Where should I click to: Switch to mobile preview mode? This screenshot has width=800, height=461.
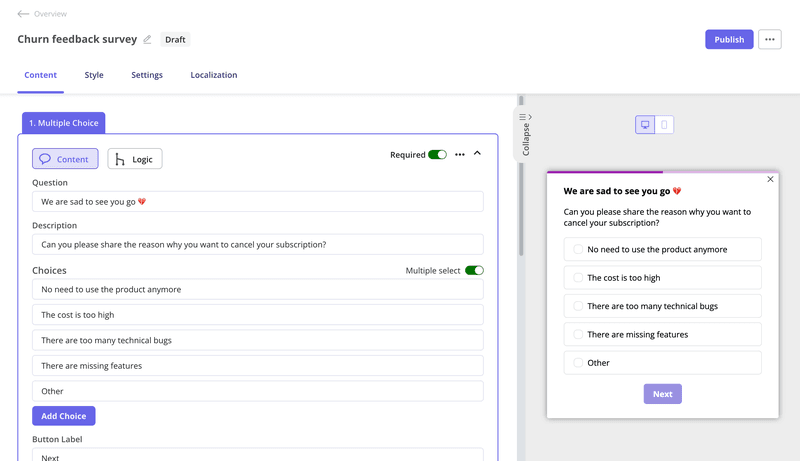point(664,125)
